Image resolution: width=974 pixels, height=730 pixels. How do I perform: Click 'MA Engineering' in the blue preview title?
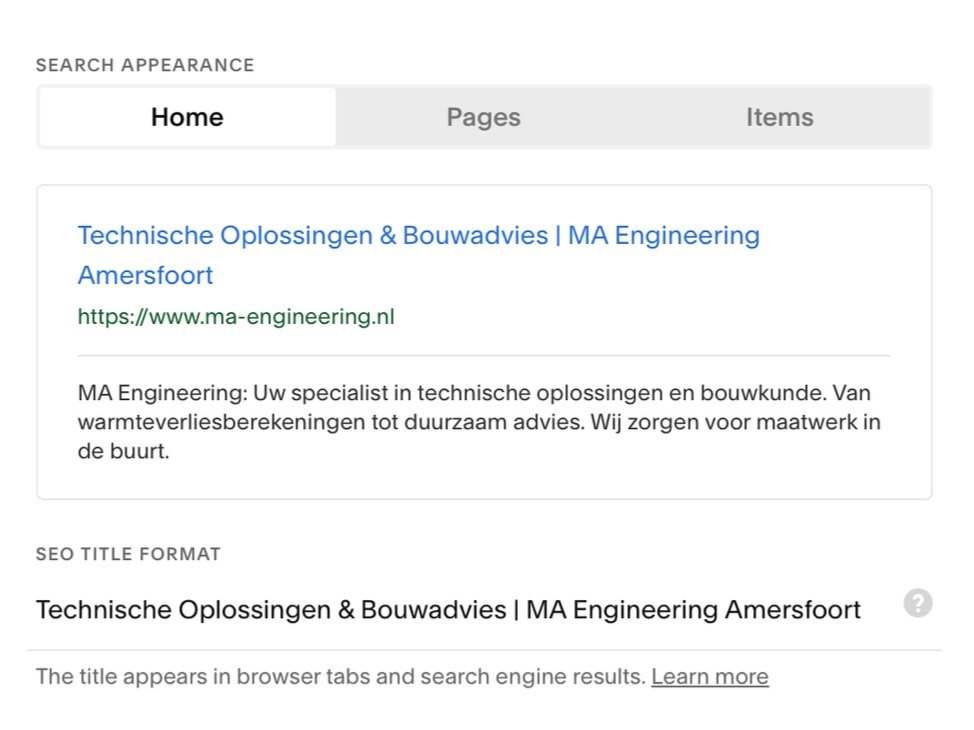tap(664, 235)
